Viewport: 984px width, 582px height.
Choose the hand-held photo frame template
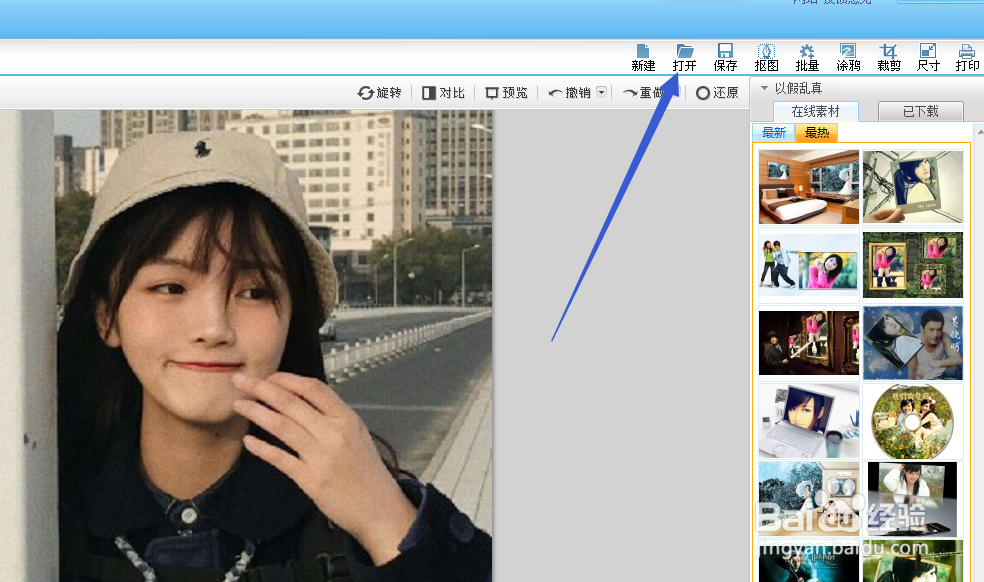point(912,187)
